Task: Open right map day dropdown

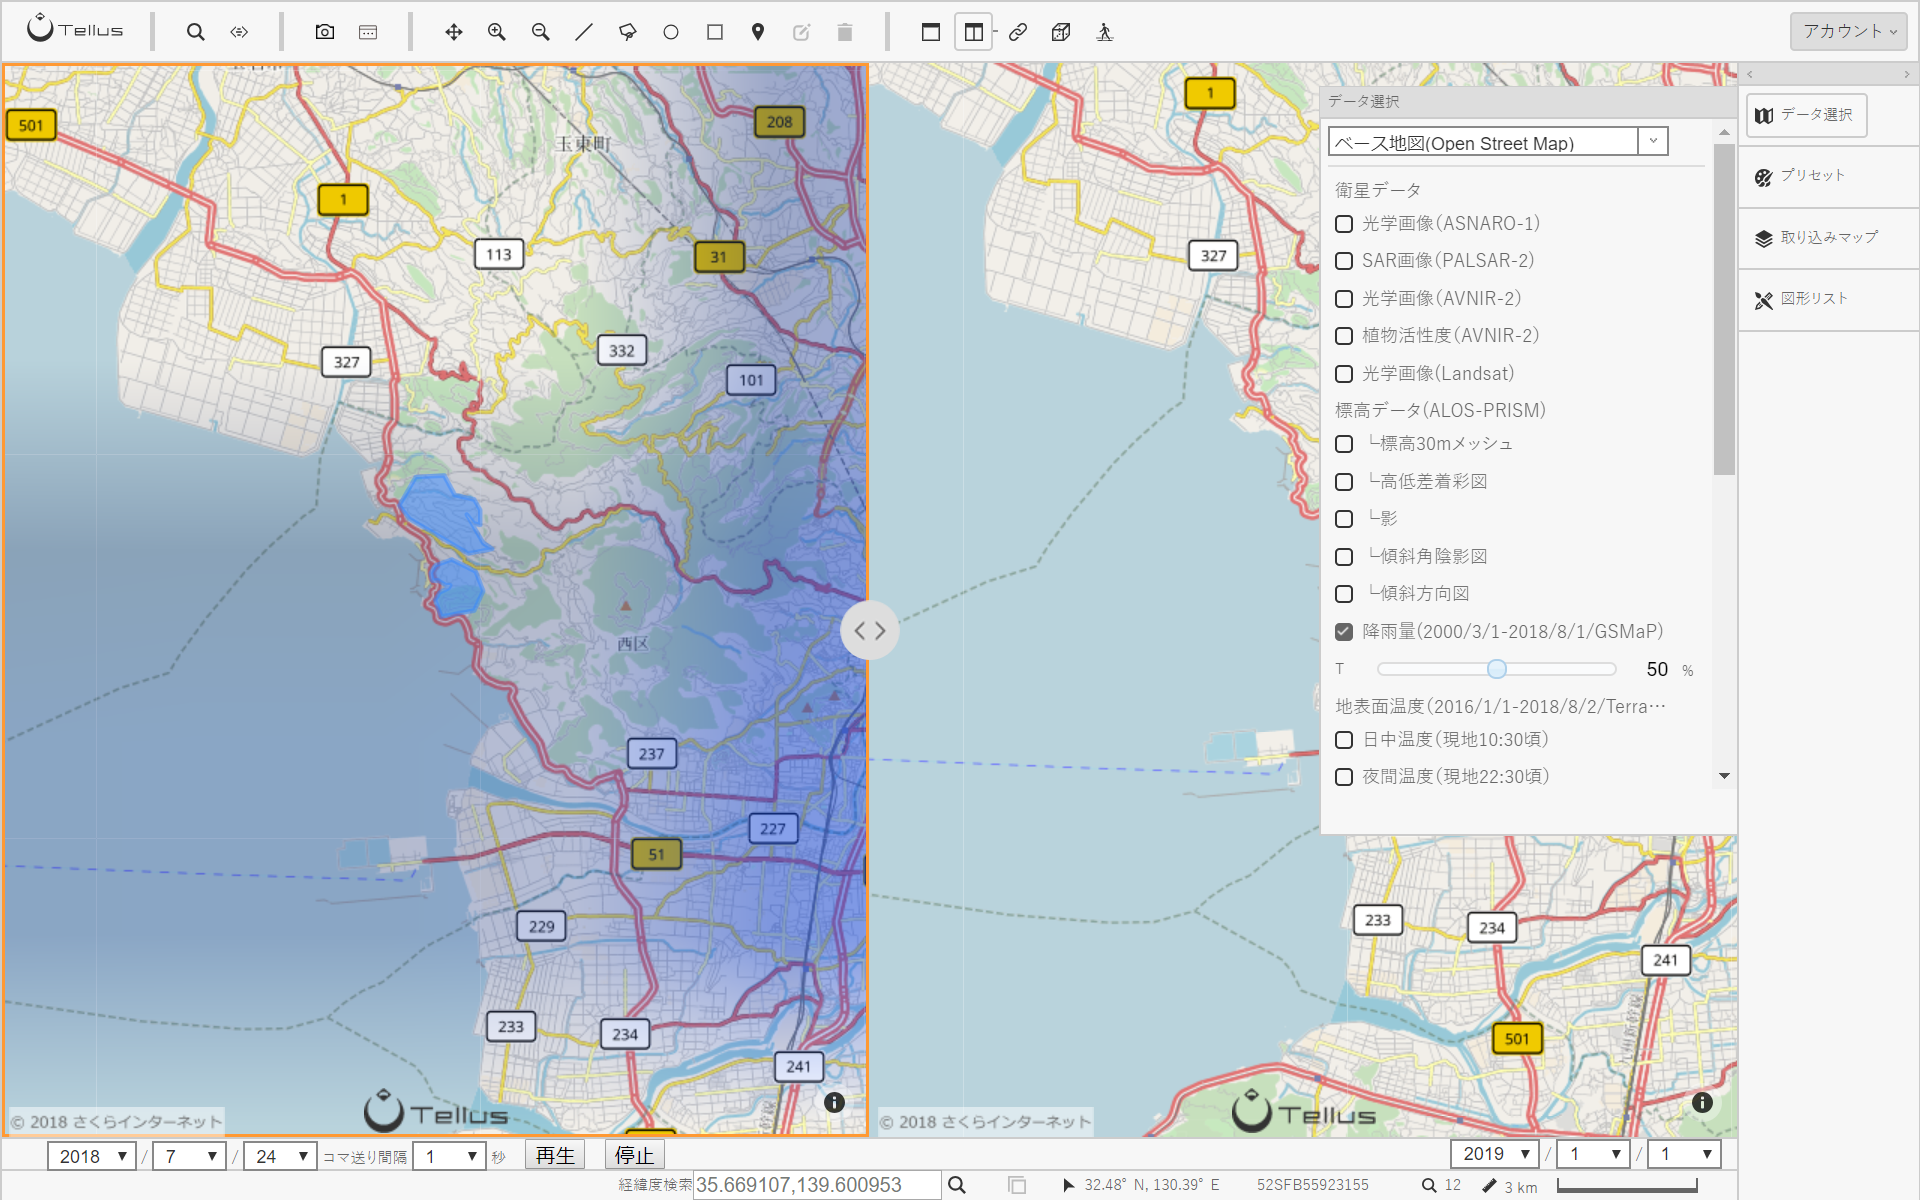Action: click(1685, 1154)
